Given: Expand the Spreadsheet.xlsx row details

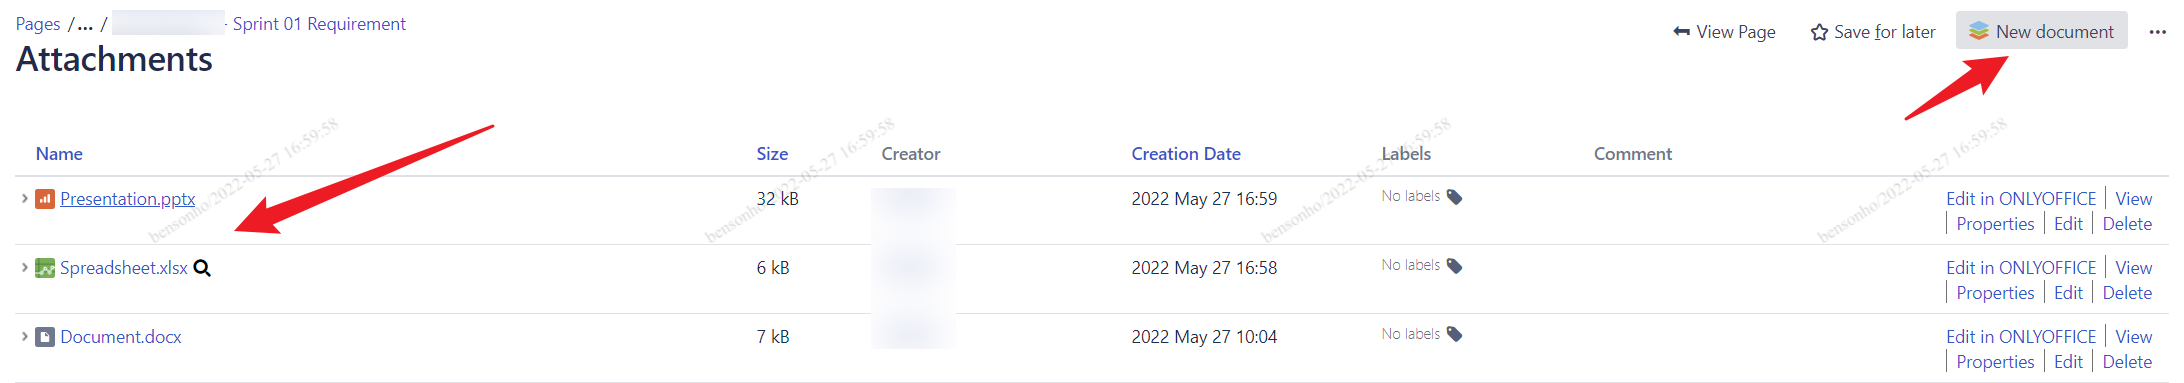Looking at the screenshot, I should coord(24,267).
